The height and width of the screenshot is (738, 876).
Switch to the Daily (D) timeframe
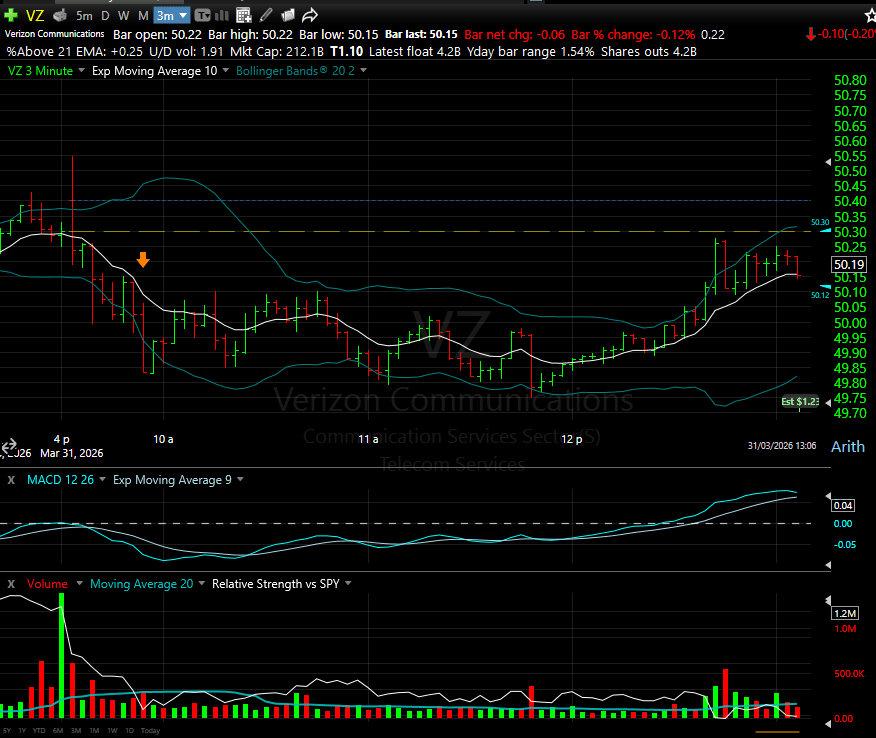pyautogui.click(x=106, y=15)
